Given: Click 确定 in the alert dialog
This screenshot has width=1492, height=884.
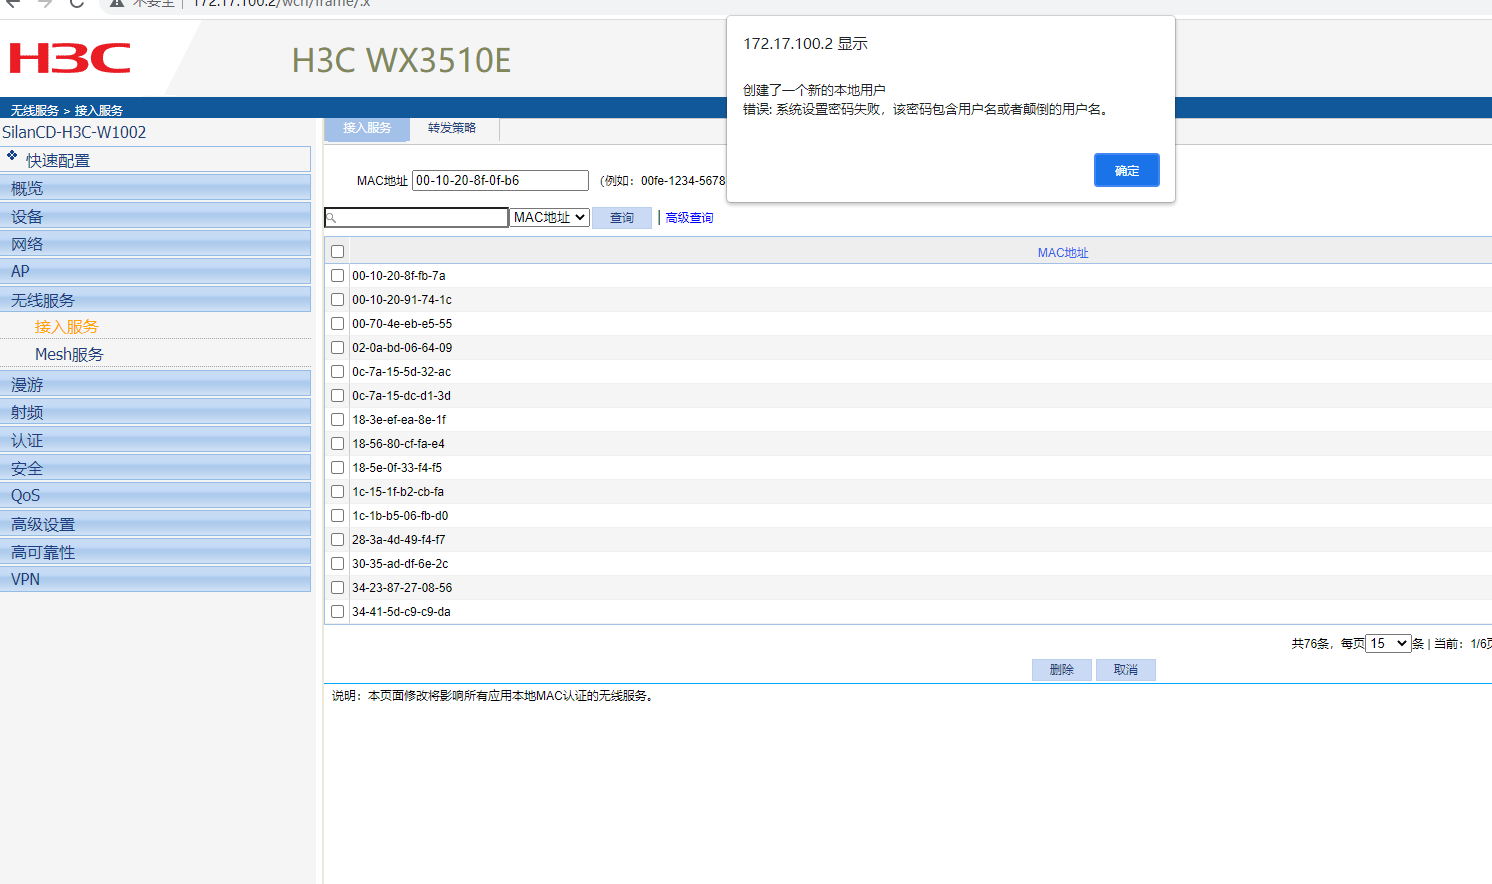Looking at the screenshot, I should (x=1127, y=170).
